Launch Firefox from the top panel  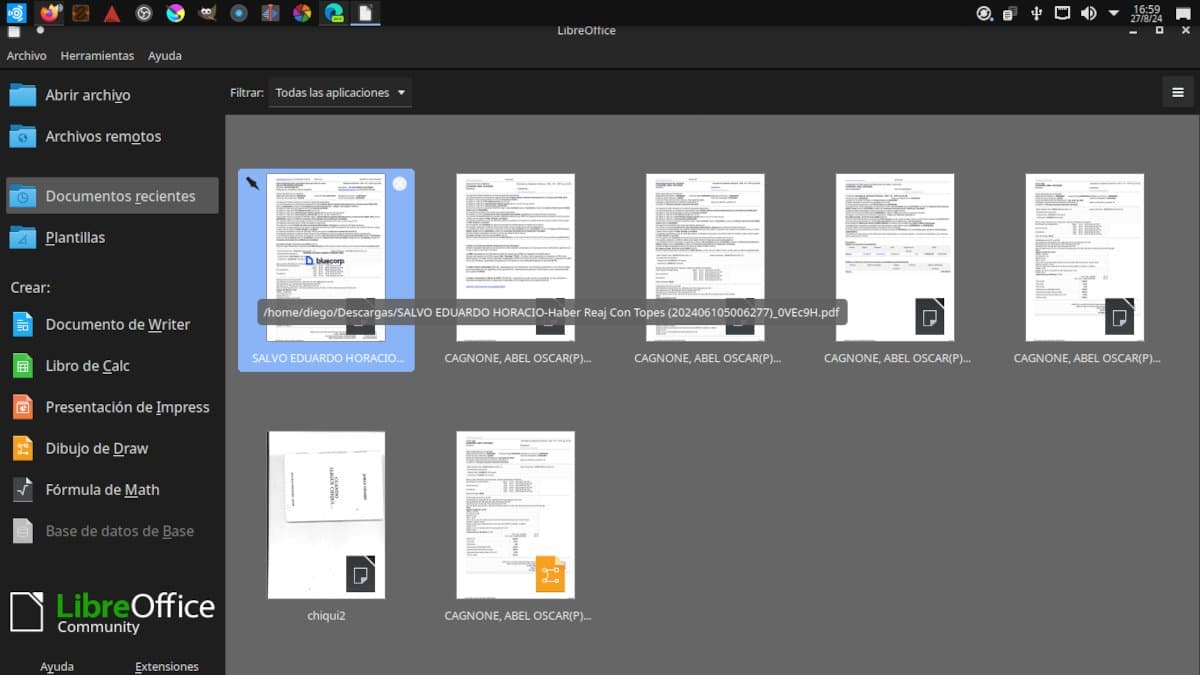click(49, 13)
